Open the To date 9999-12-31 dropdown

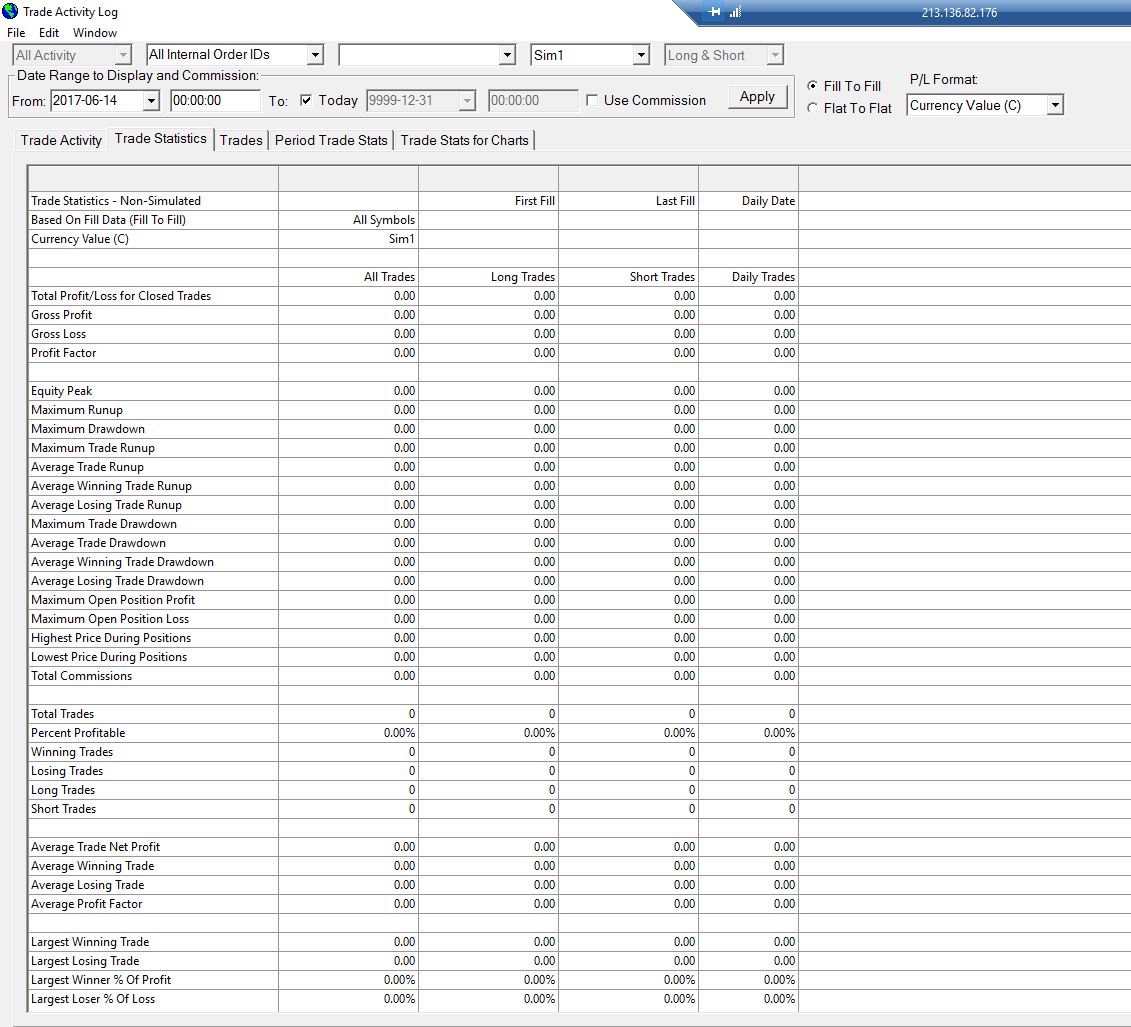pyautogui.click(x=467, y=100)
